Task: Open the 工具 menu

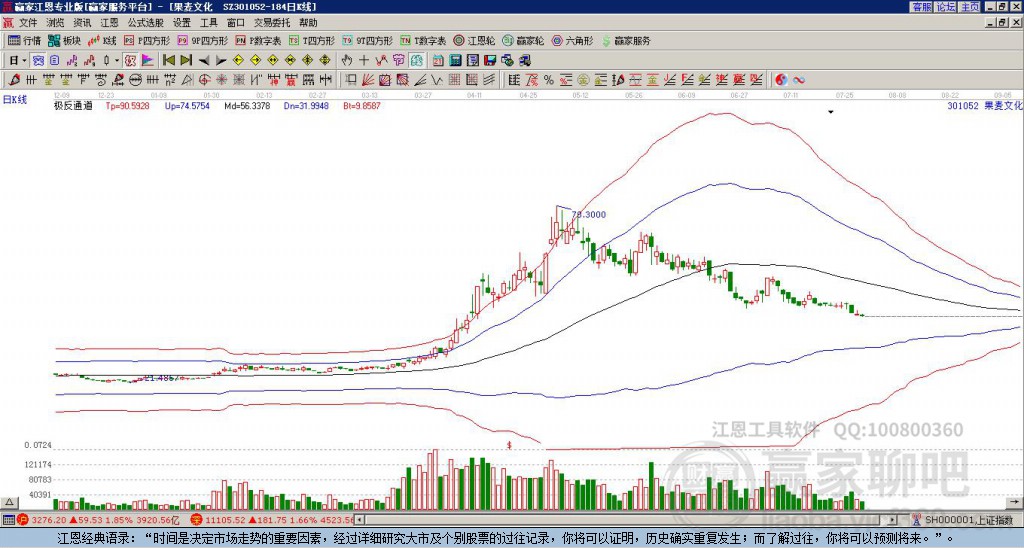Action: 209,23
